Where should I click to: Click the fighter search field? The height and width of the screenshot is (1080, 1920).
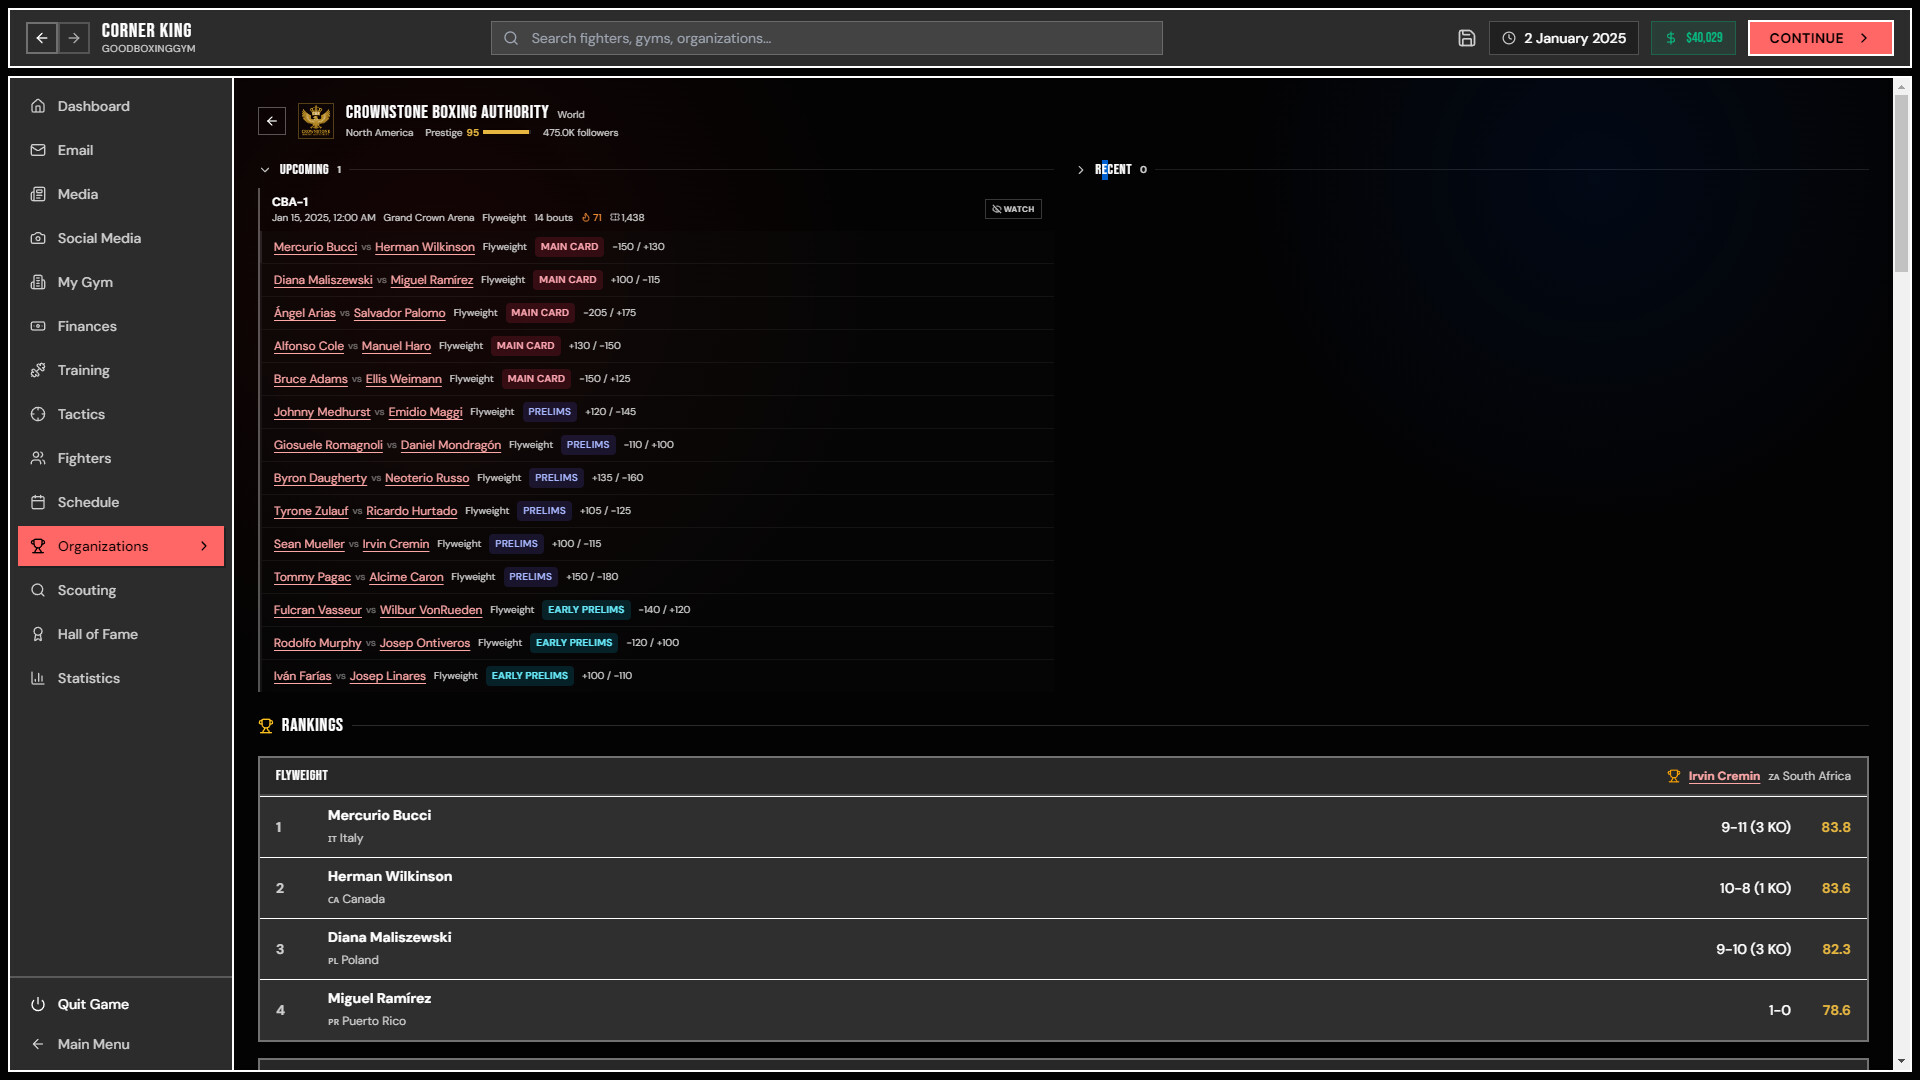point(825,37)
